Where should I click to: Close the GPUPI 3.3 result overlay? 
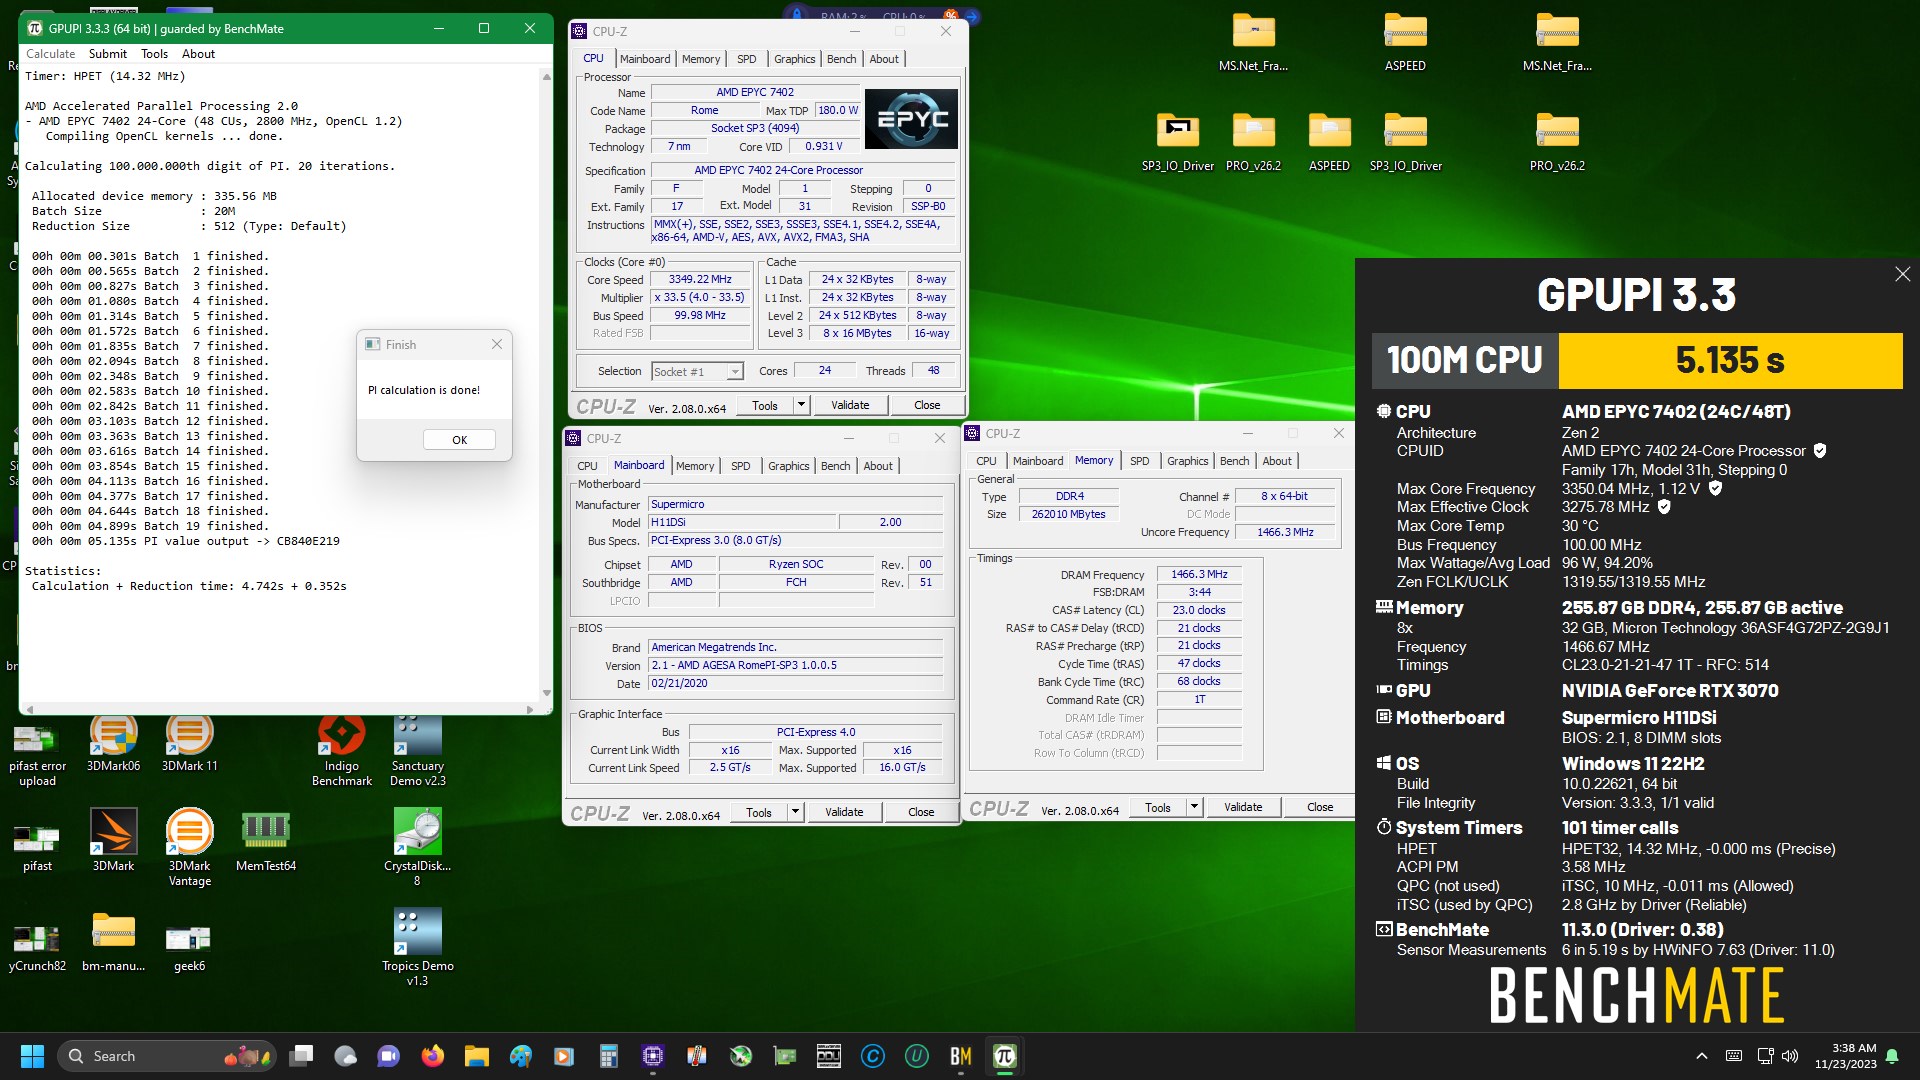pos(1902,274)
